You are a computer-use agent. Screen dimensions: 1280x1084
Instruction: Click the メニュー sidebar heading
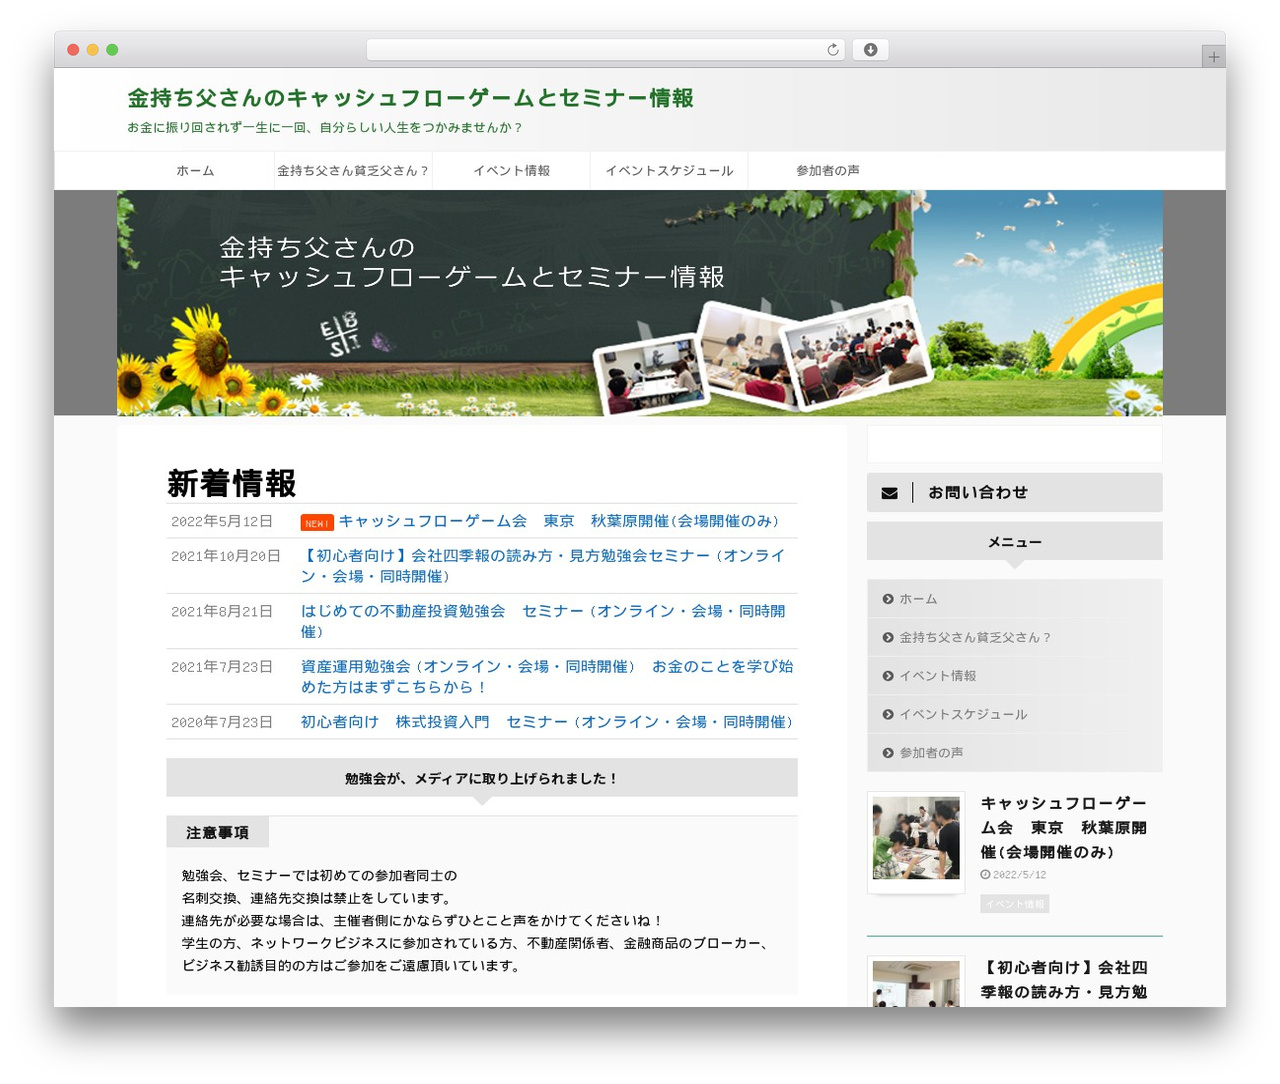coord(1014,542)
